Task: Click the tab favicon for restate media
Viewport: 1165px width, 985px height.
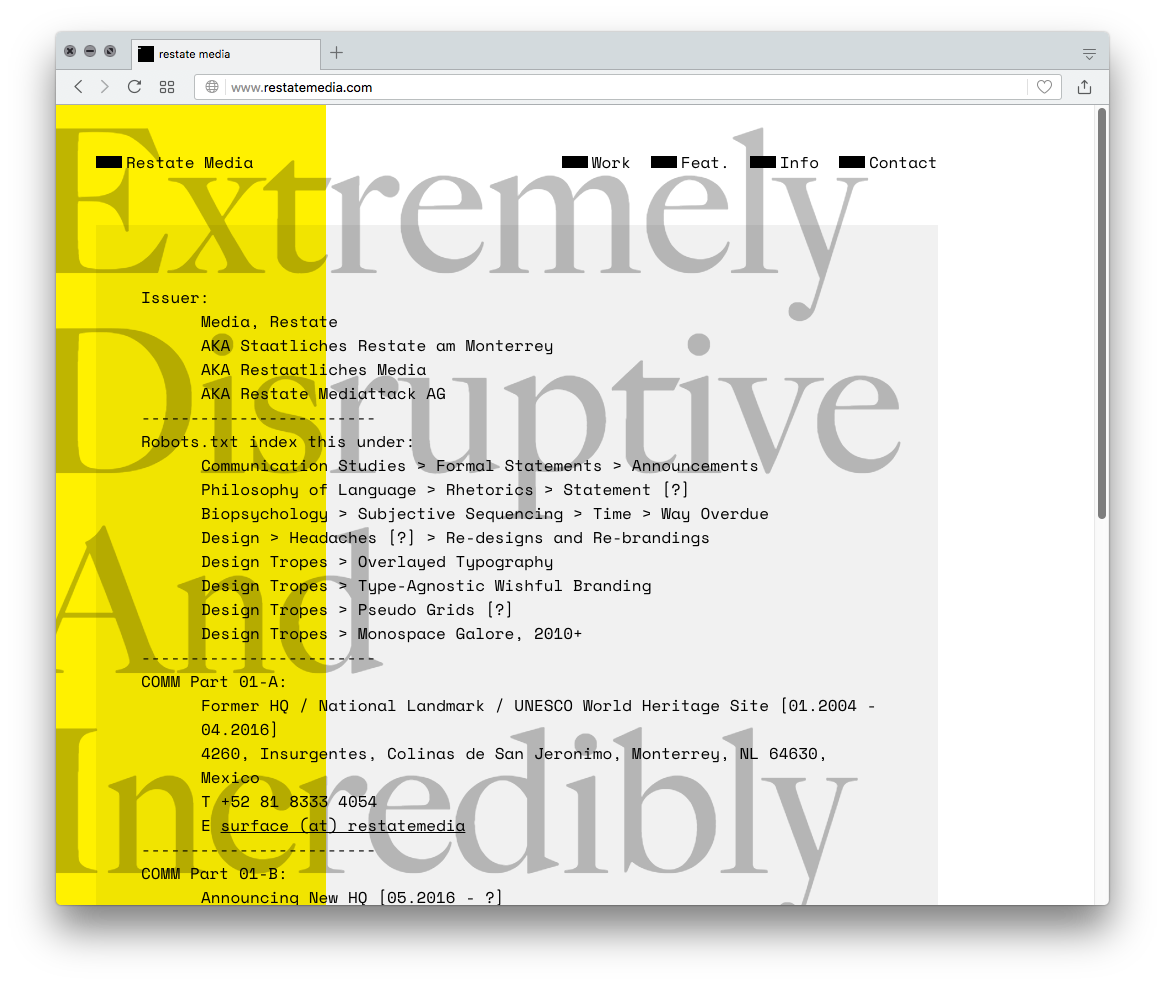Action: click(146, 54)
